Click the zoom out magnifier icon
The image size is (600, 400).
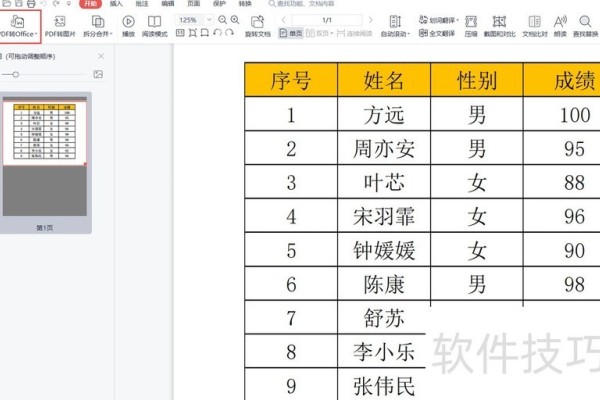coord(222,20)
